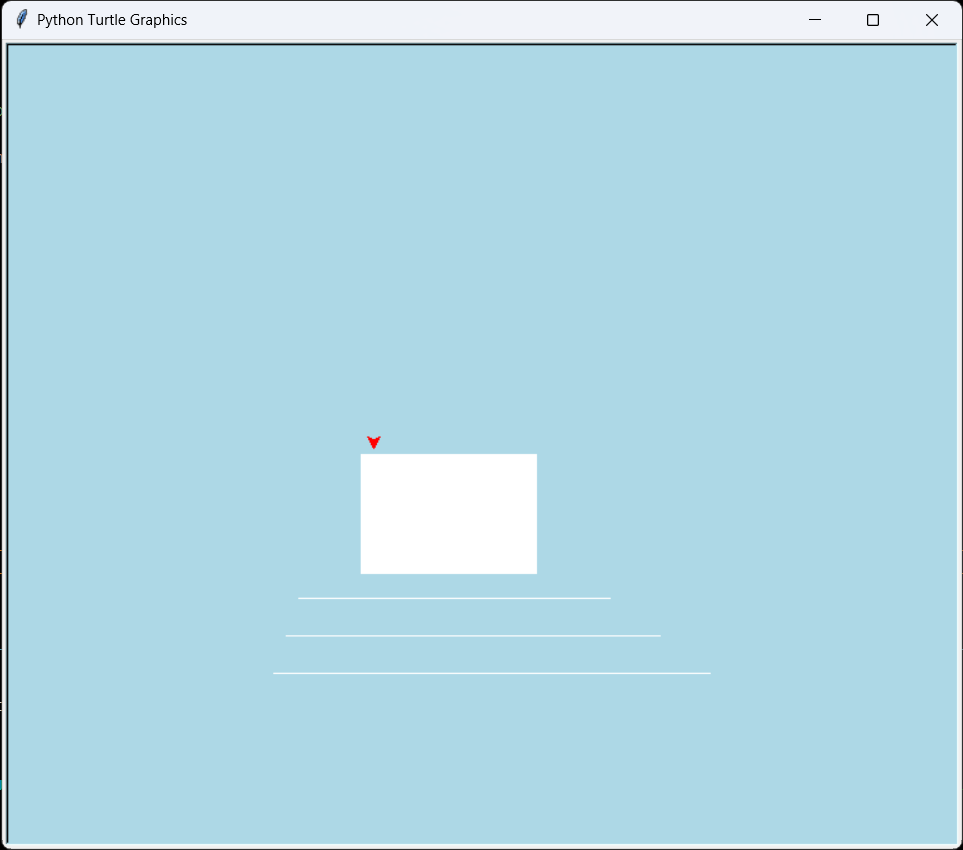Click the "Python Turtle Graphics" title text
963x850 pixels.
click(x=112, y=20)
